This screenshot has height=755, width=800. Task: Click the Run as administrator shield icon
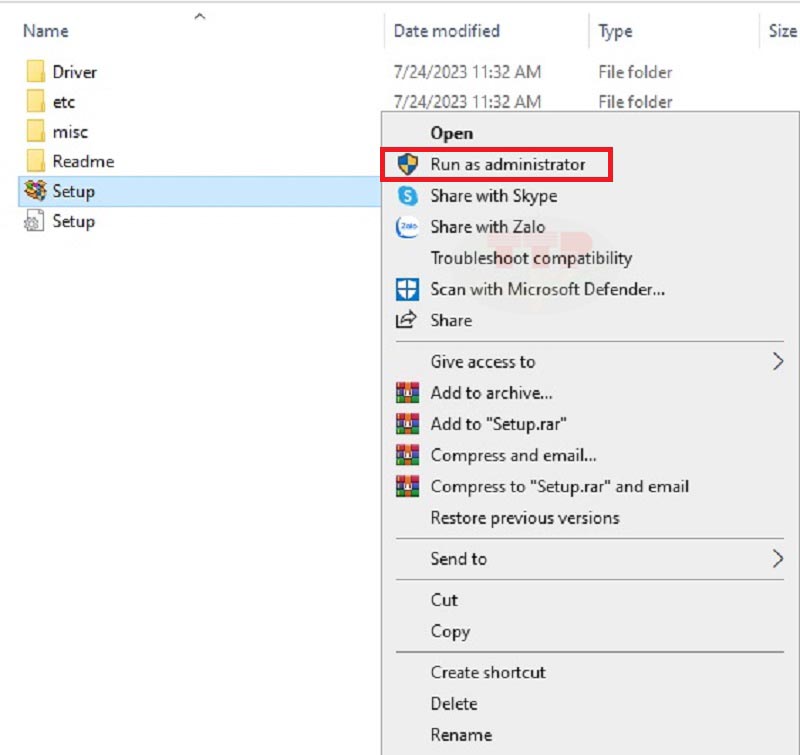point(407,164)
